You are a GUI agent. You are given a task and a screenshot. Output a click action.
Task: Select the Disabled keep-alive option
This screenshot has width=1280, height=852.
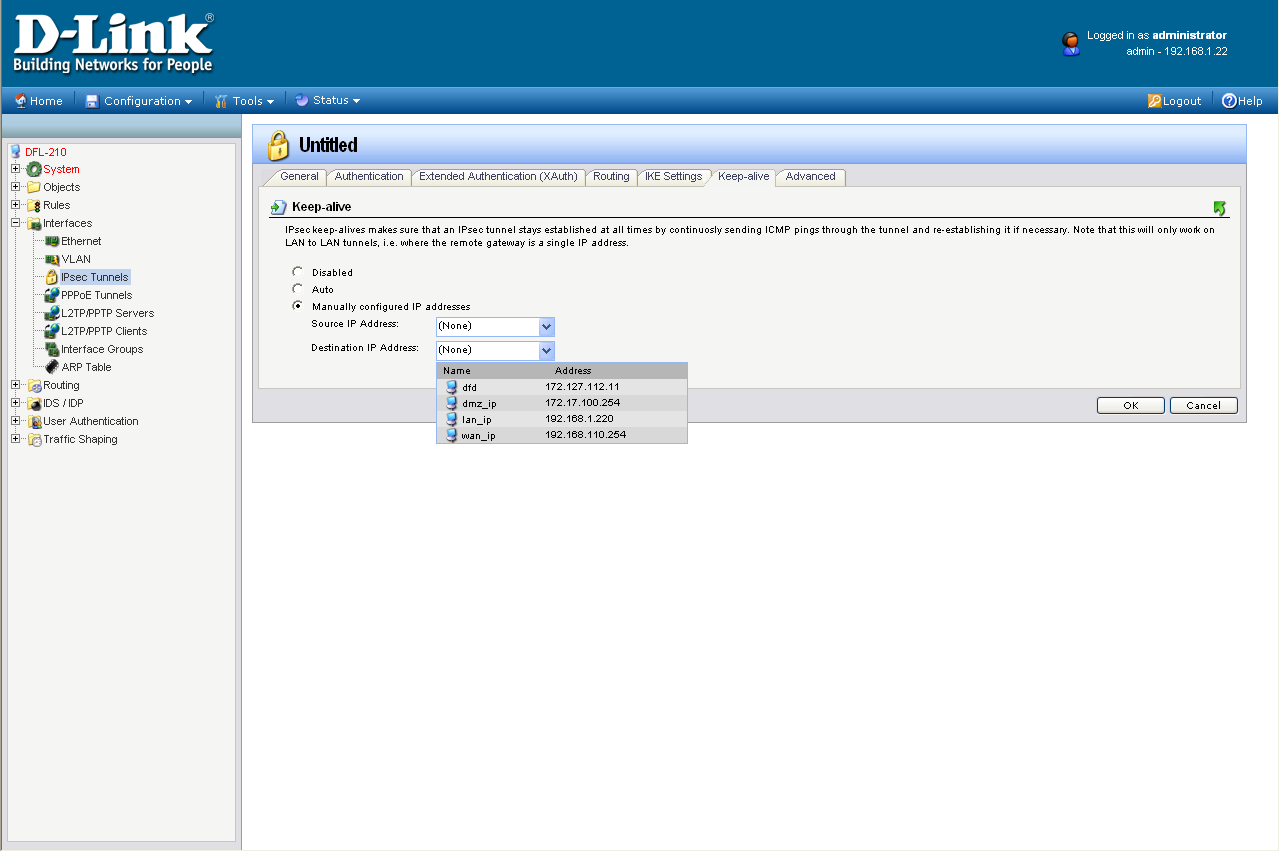point(297,271)
